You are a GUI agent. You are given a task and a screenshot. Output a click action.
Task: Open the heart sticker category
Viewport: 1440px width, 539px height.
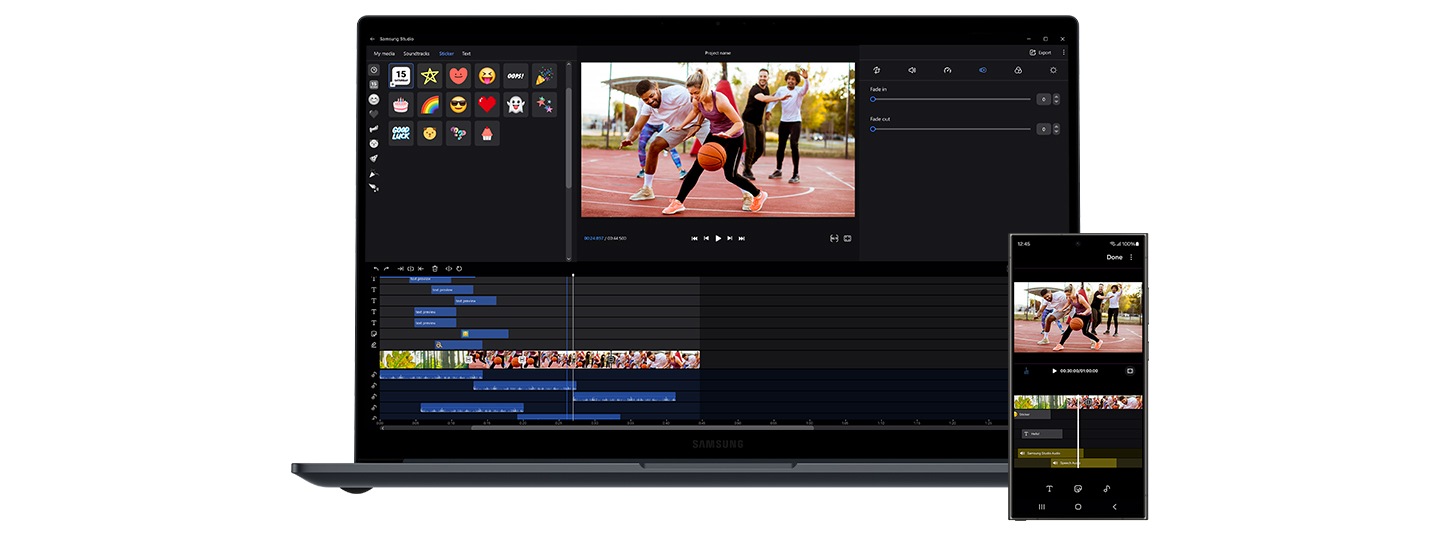coord(374,114)
